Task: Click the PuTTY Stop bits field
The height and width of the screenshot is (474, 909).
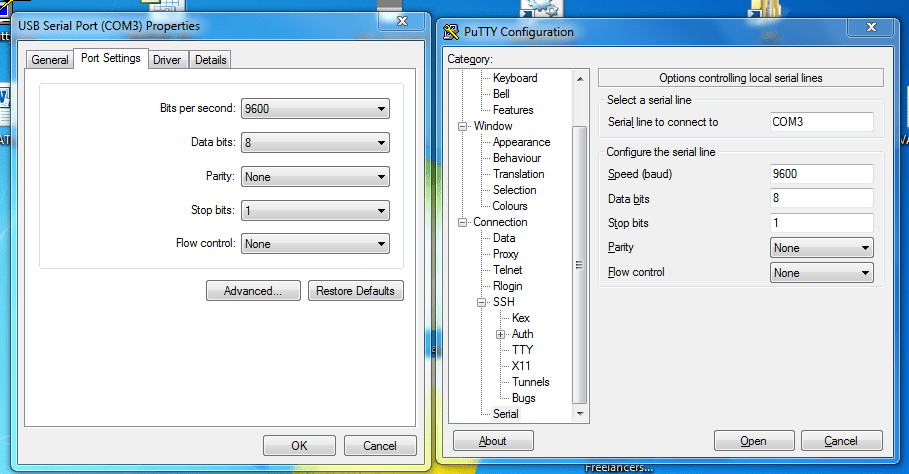Action: click(x=821, y=223)
